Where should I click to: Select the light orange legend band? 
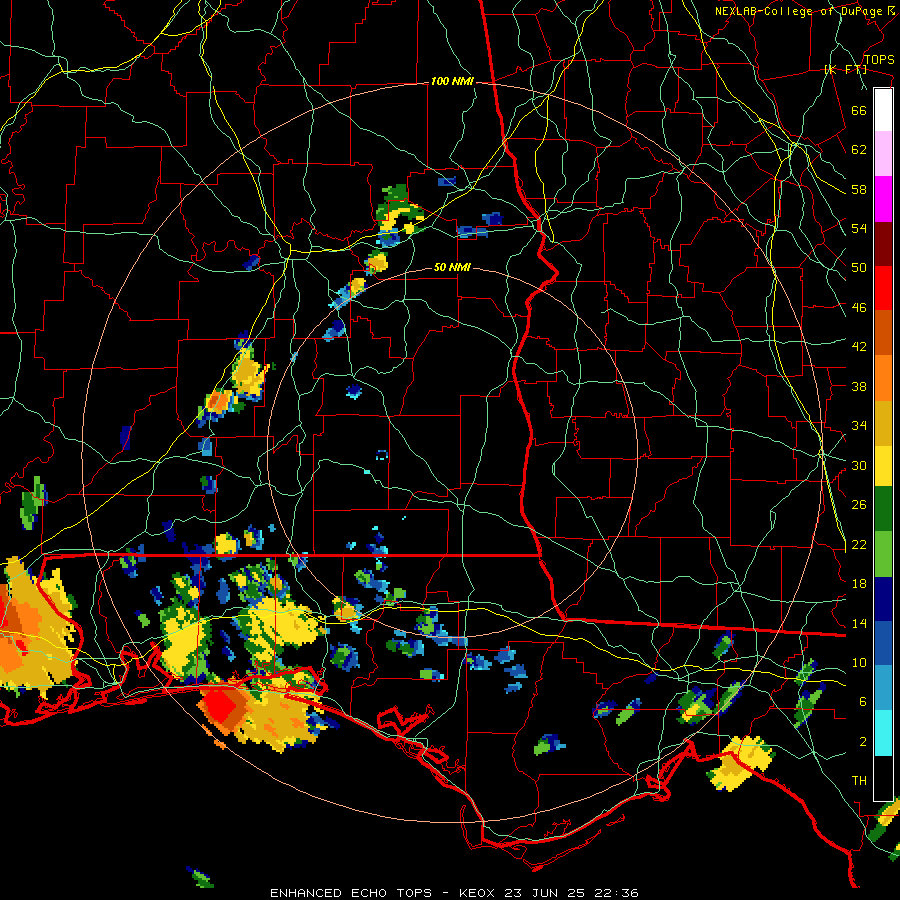(x=883, y=378)
